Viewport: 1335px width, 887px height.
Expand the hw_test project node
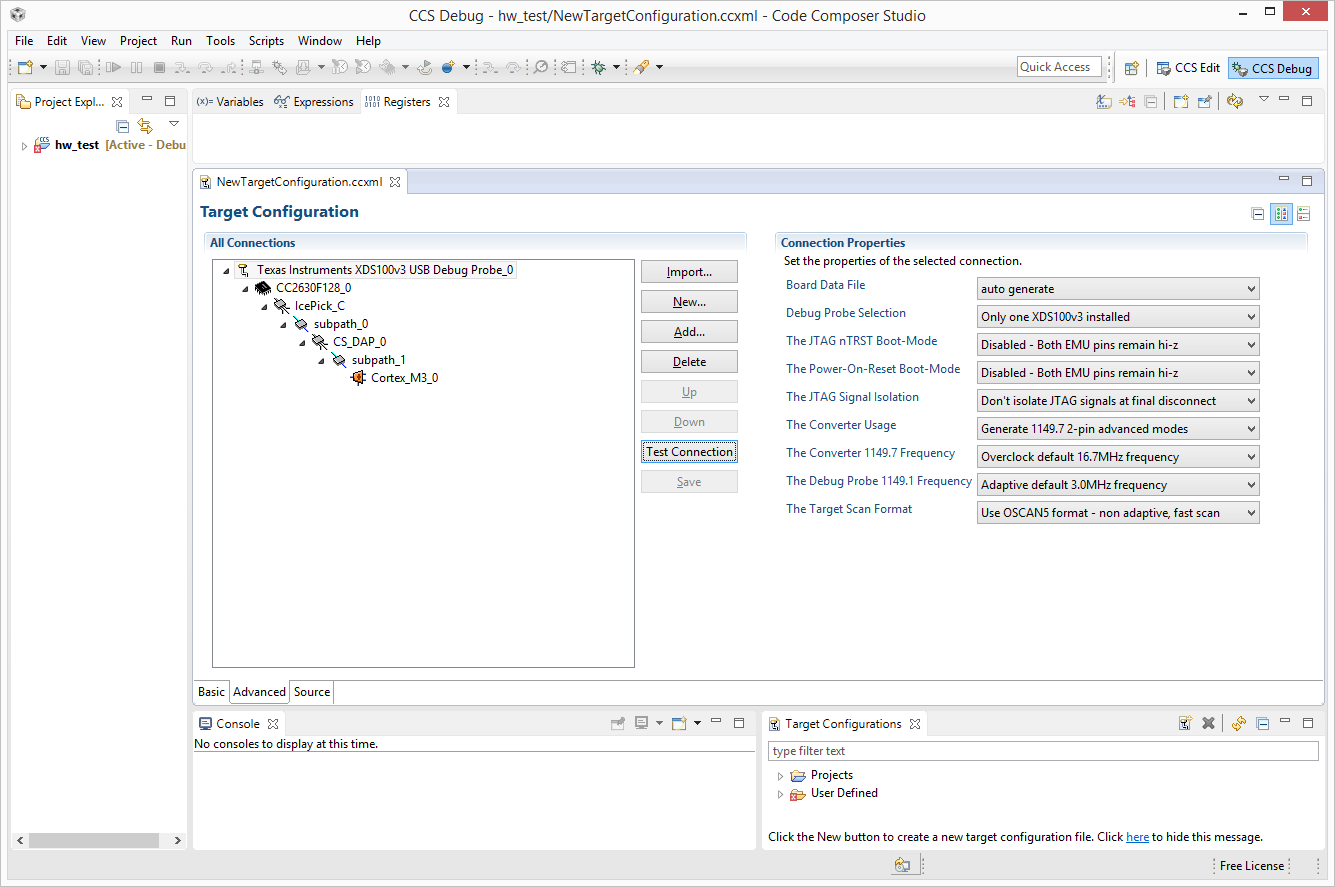click(24, 146)
